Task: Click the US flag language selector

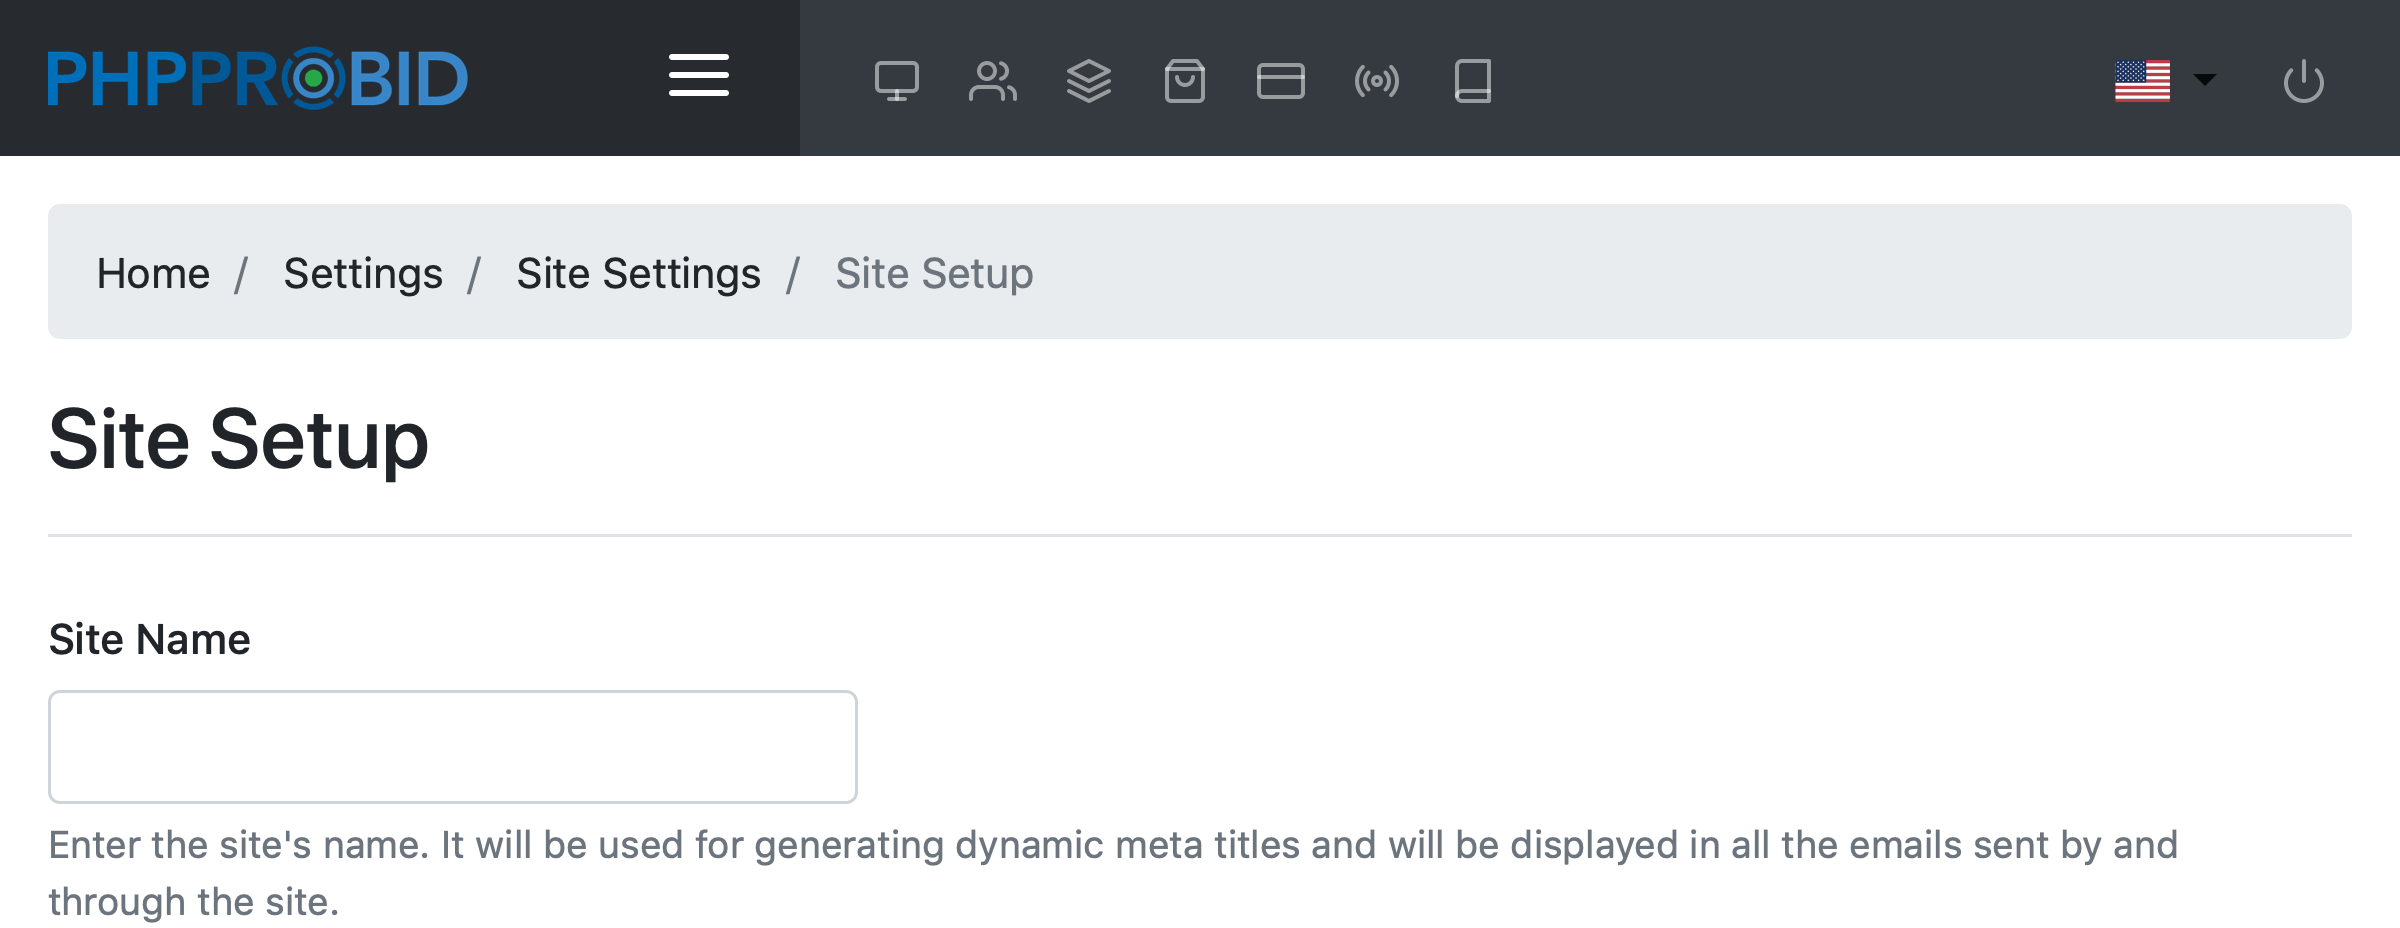Action: pyautogui.click(x=2142, y=81)
